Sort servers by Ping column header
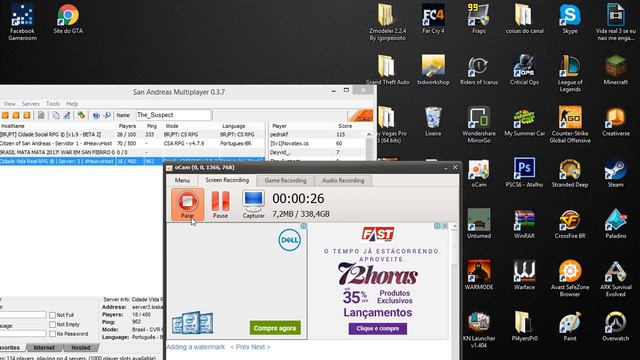640x360 pixels. pos(152,126)
